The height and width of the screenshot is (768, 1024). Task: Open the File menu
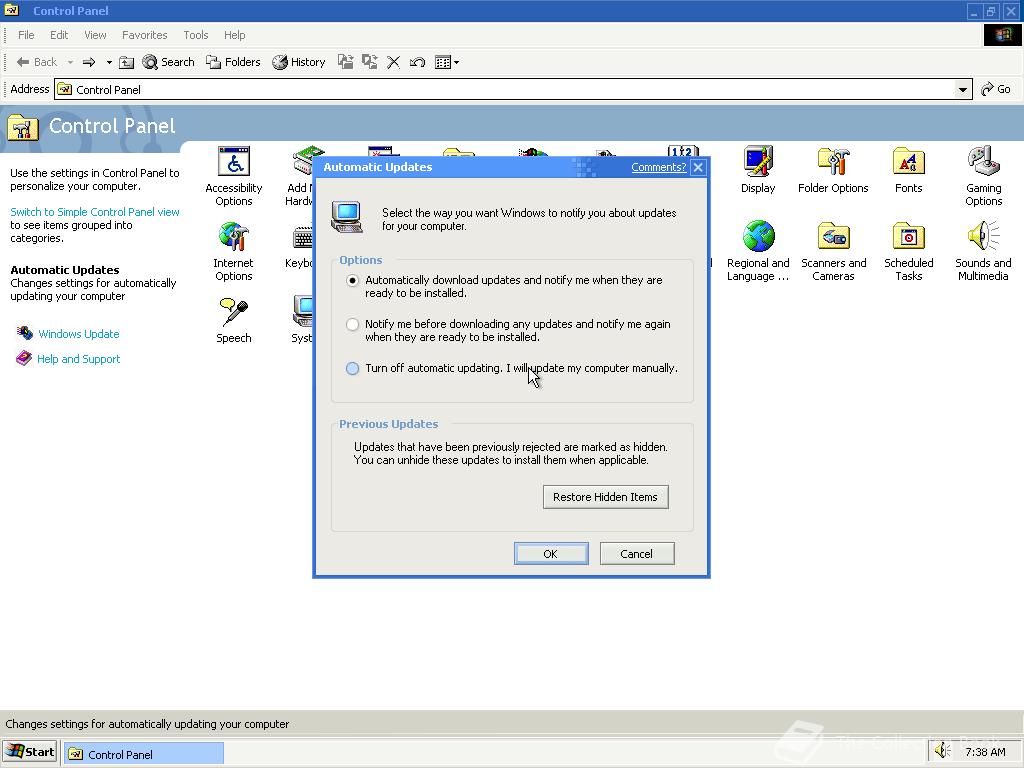point(26,35)
